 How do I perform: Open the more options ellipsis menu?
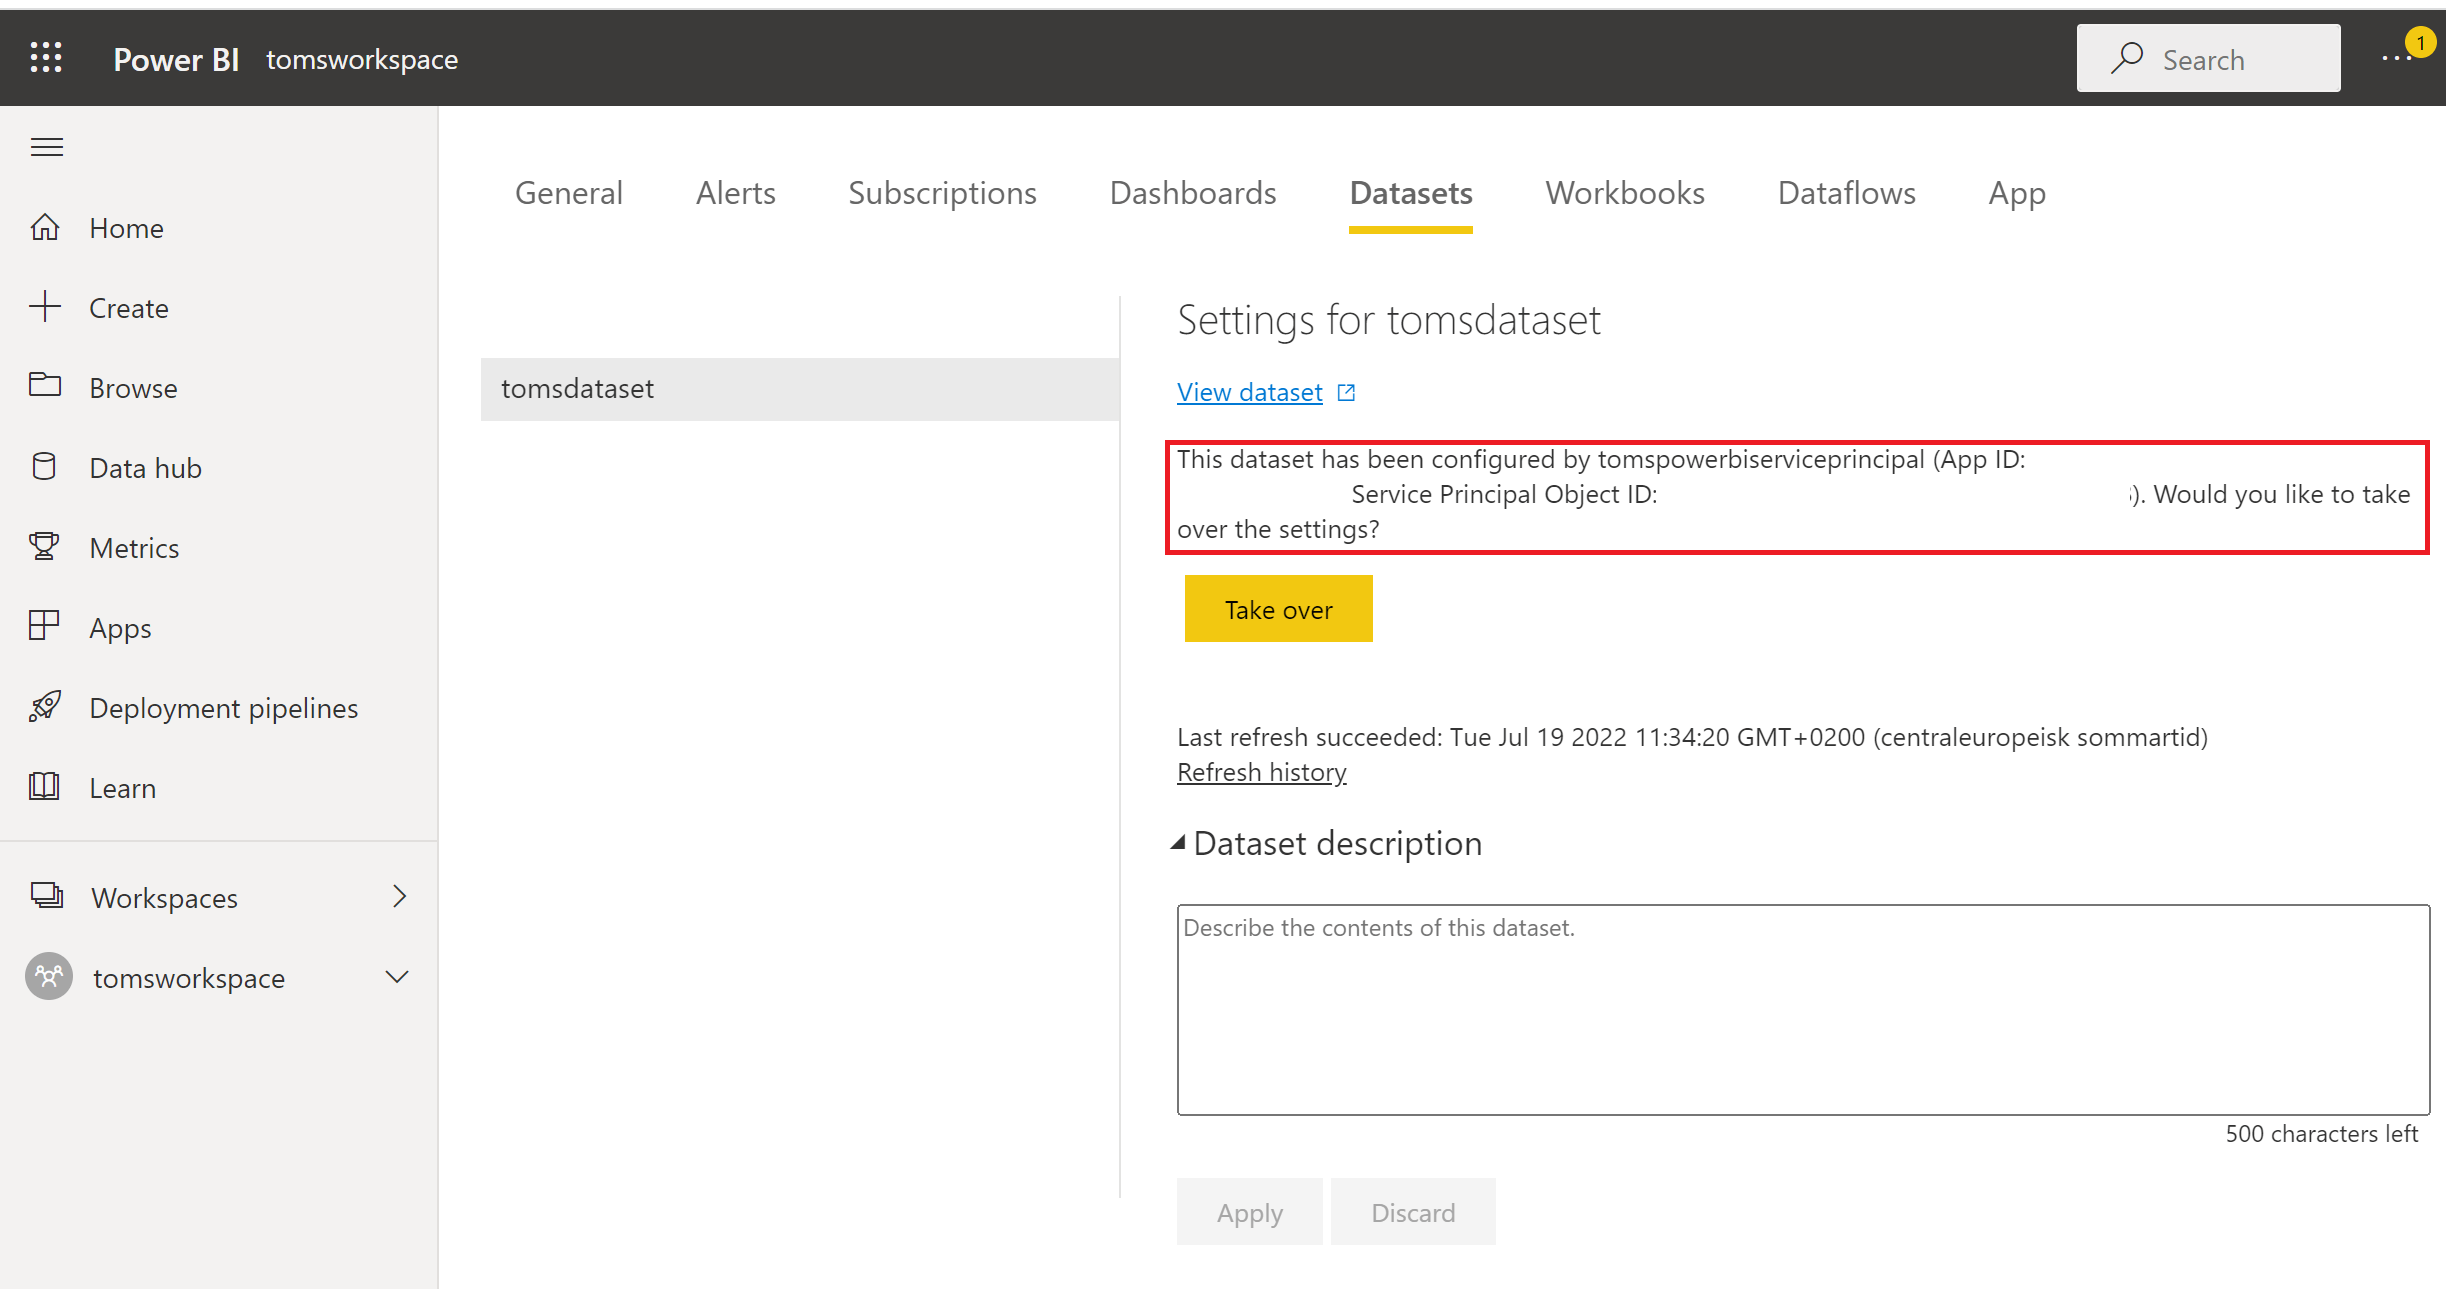2396,58
